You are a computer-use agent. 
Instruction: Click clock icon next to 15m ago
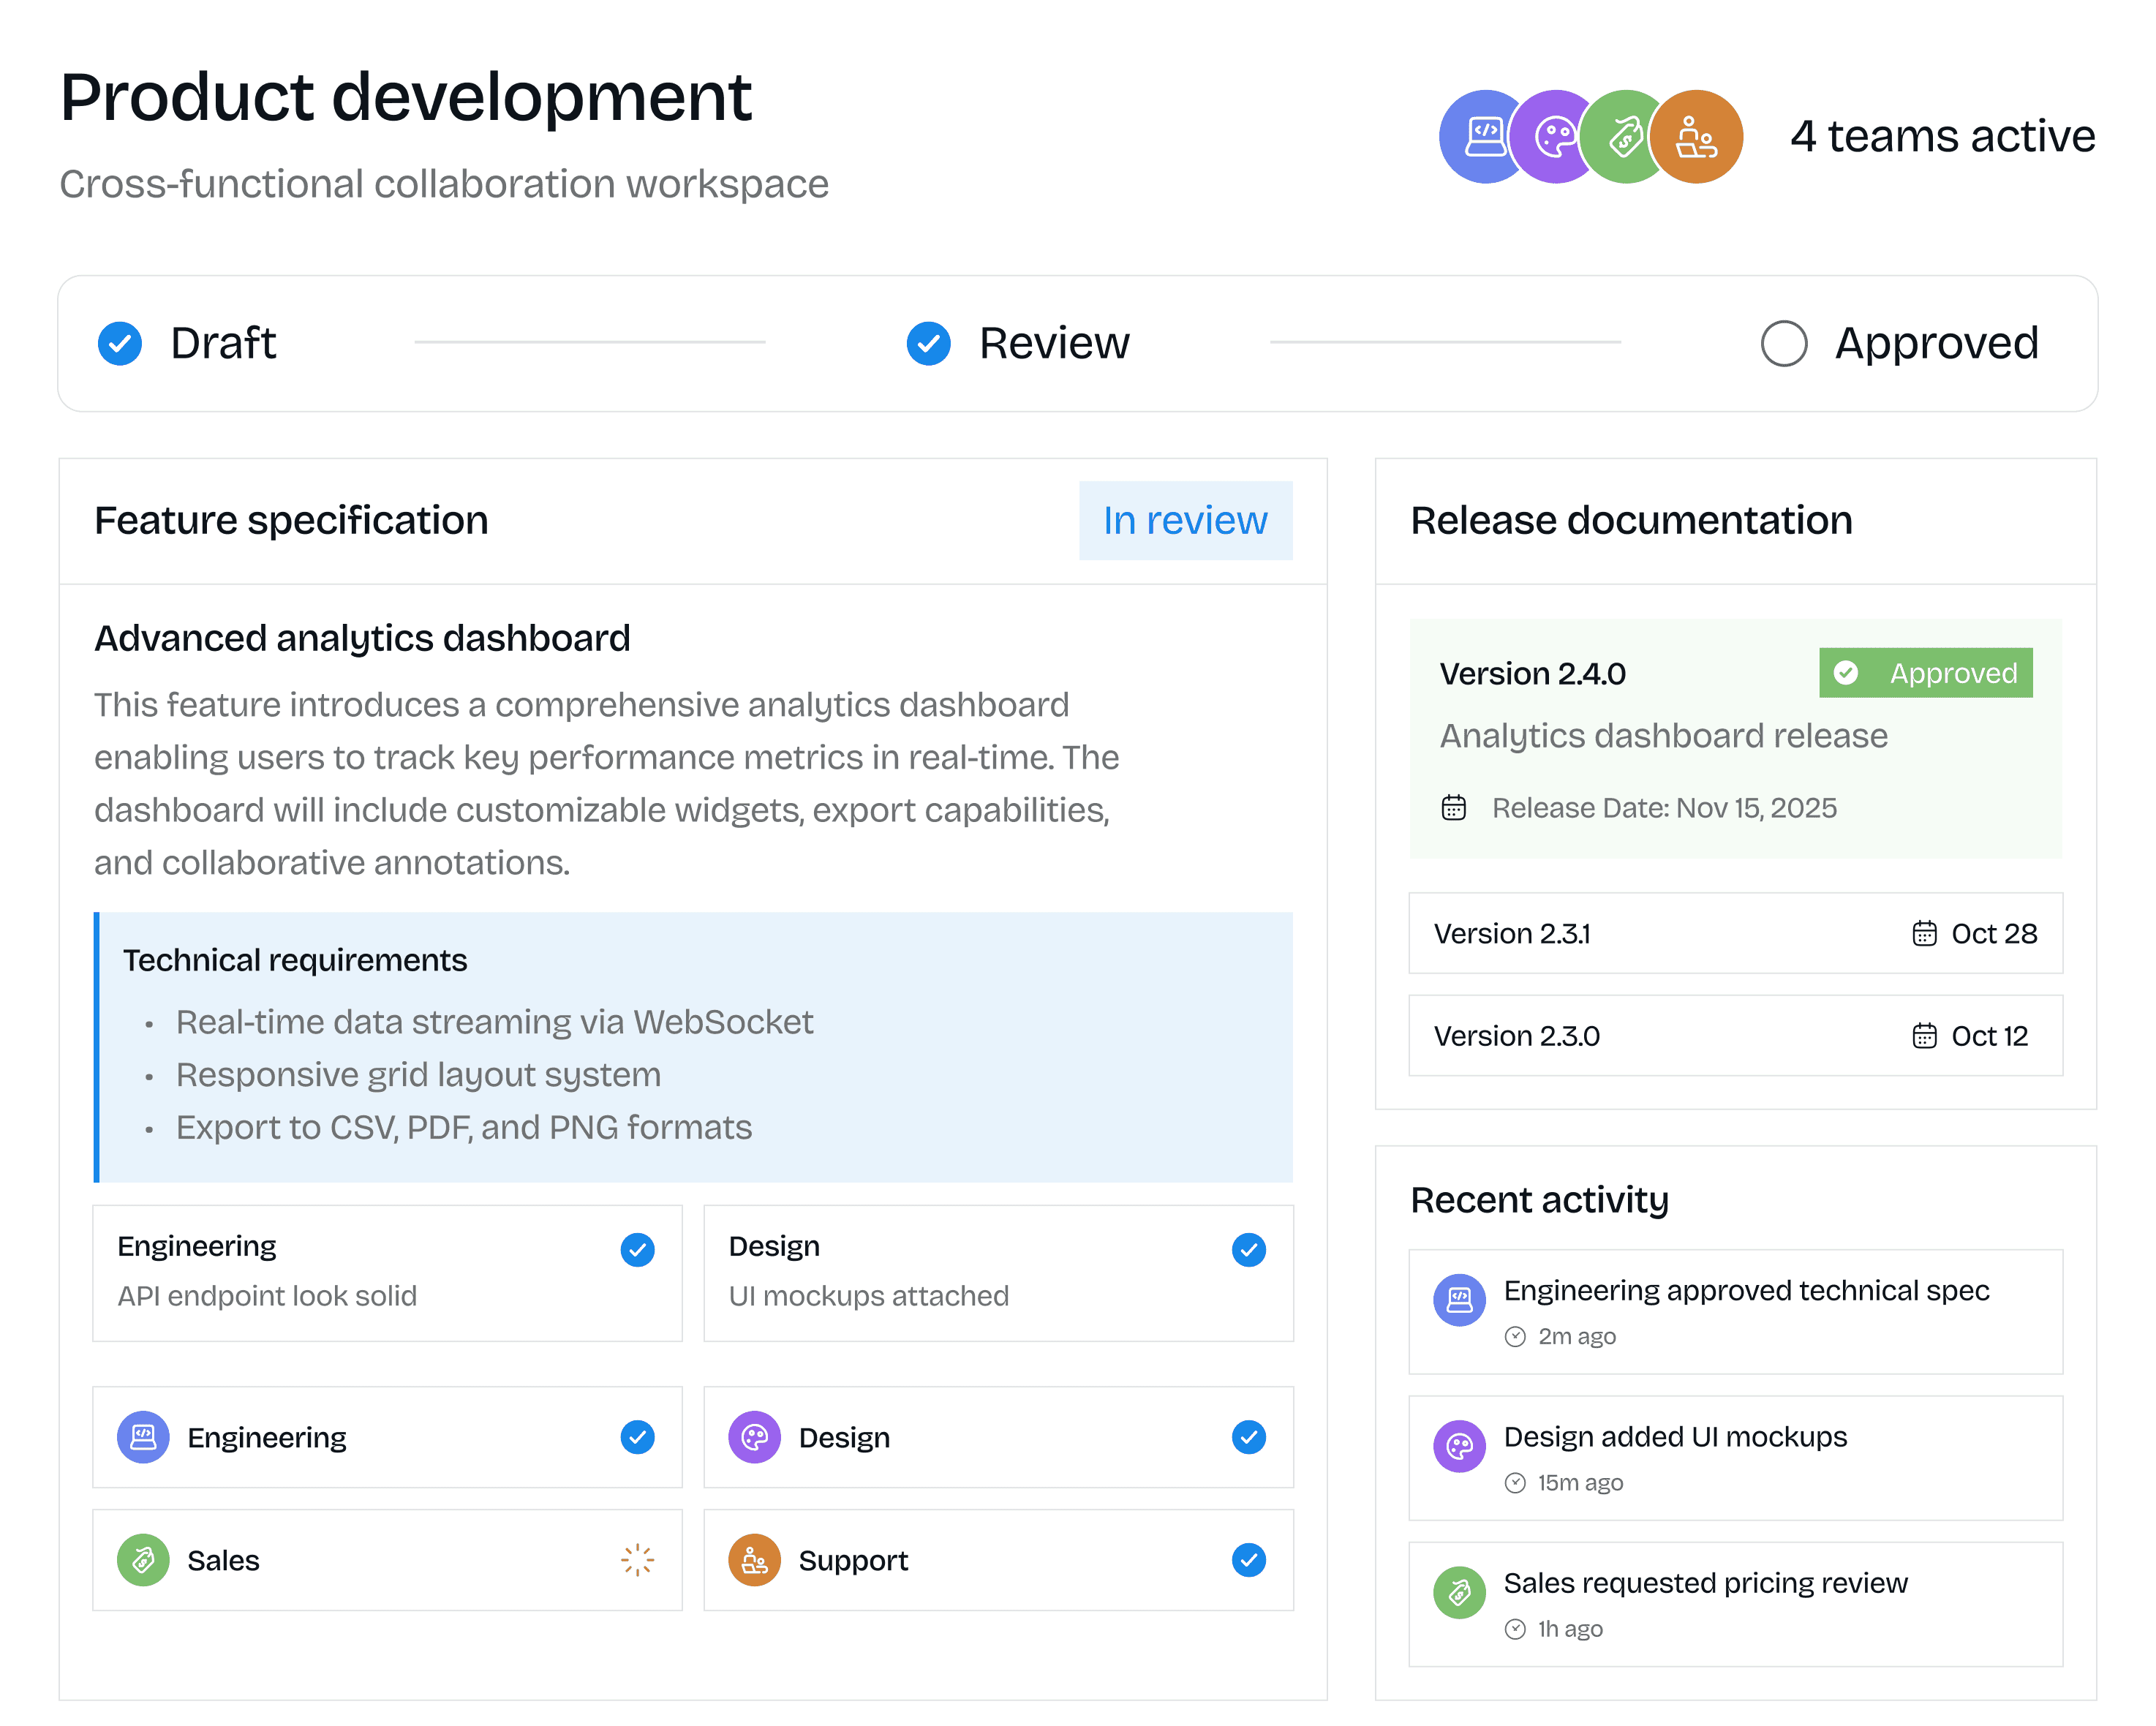(x=1515, y=1483)
